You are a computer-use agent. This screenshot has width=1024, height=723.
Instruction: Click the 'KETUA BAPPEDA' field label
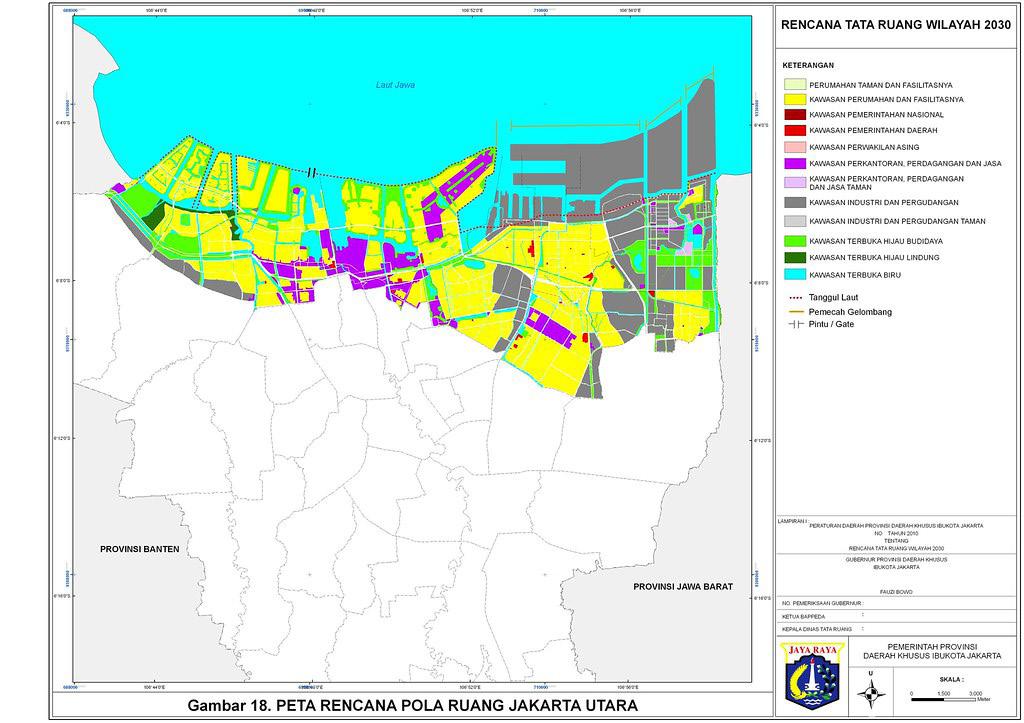tap(803, 617)
